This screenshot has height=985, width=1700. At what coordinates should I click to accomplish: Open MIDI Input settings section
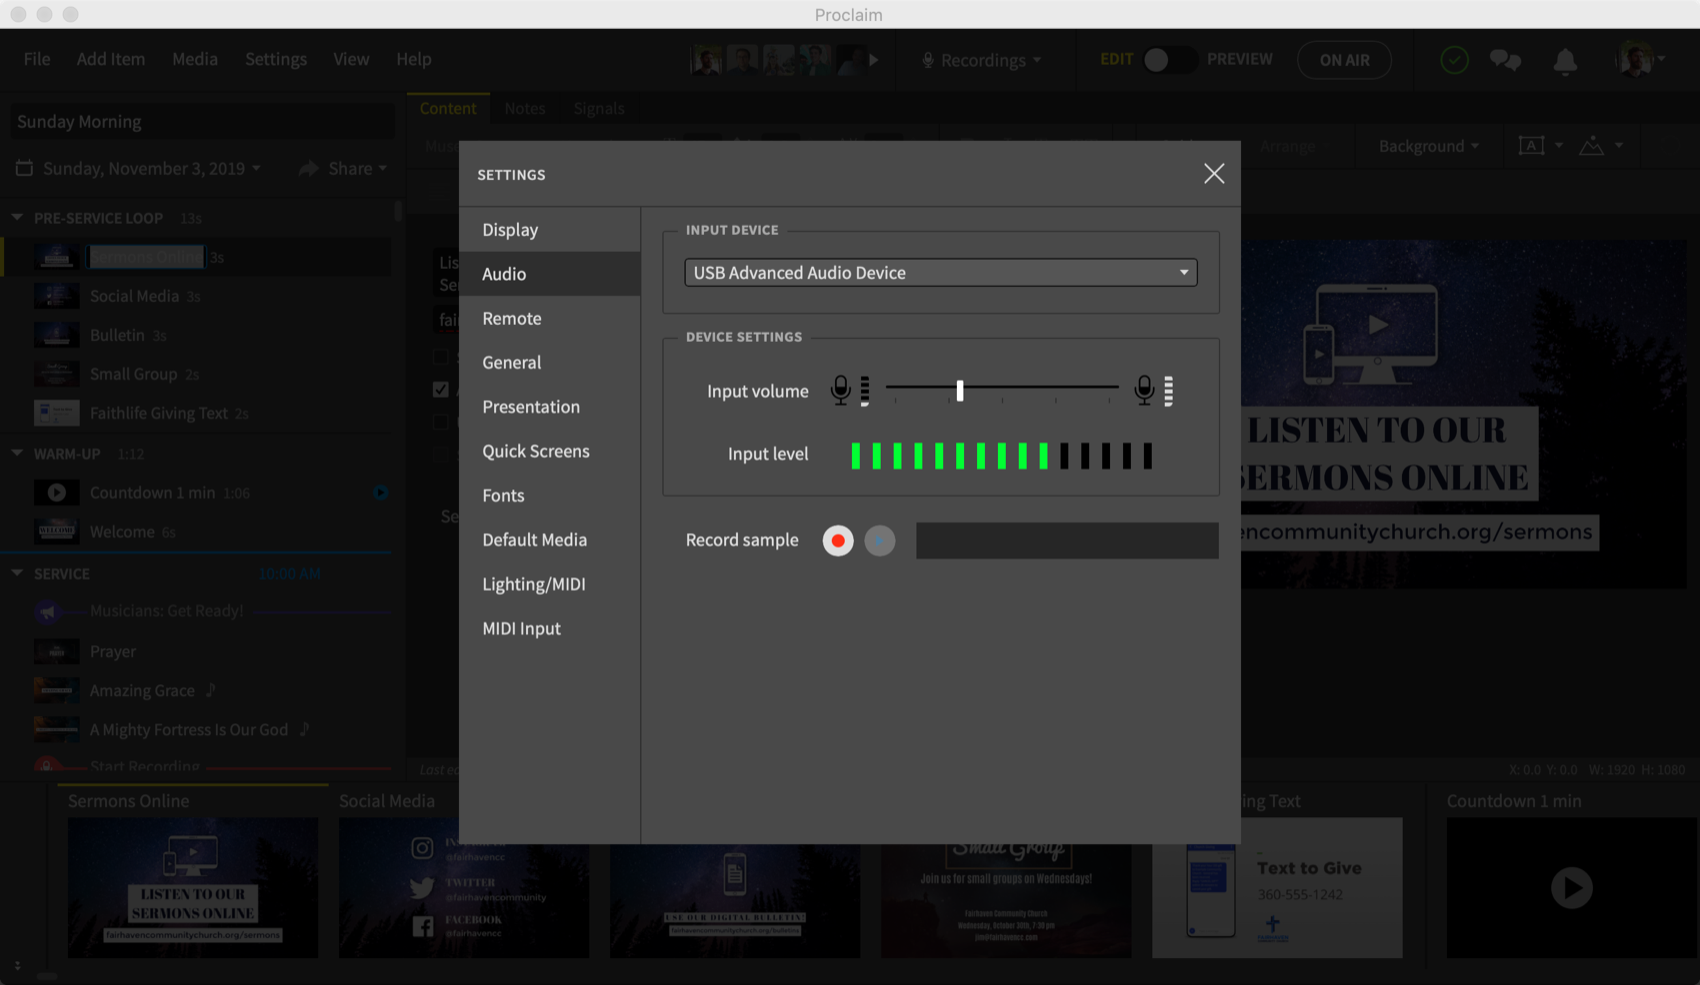click(549, 629)
